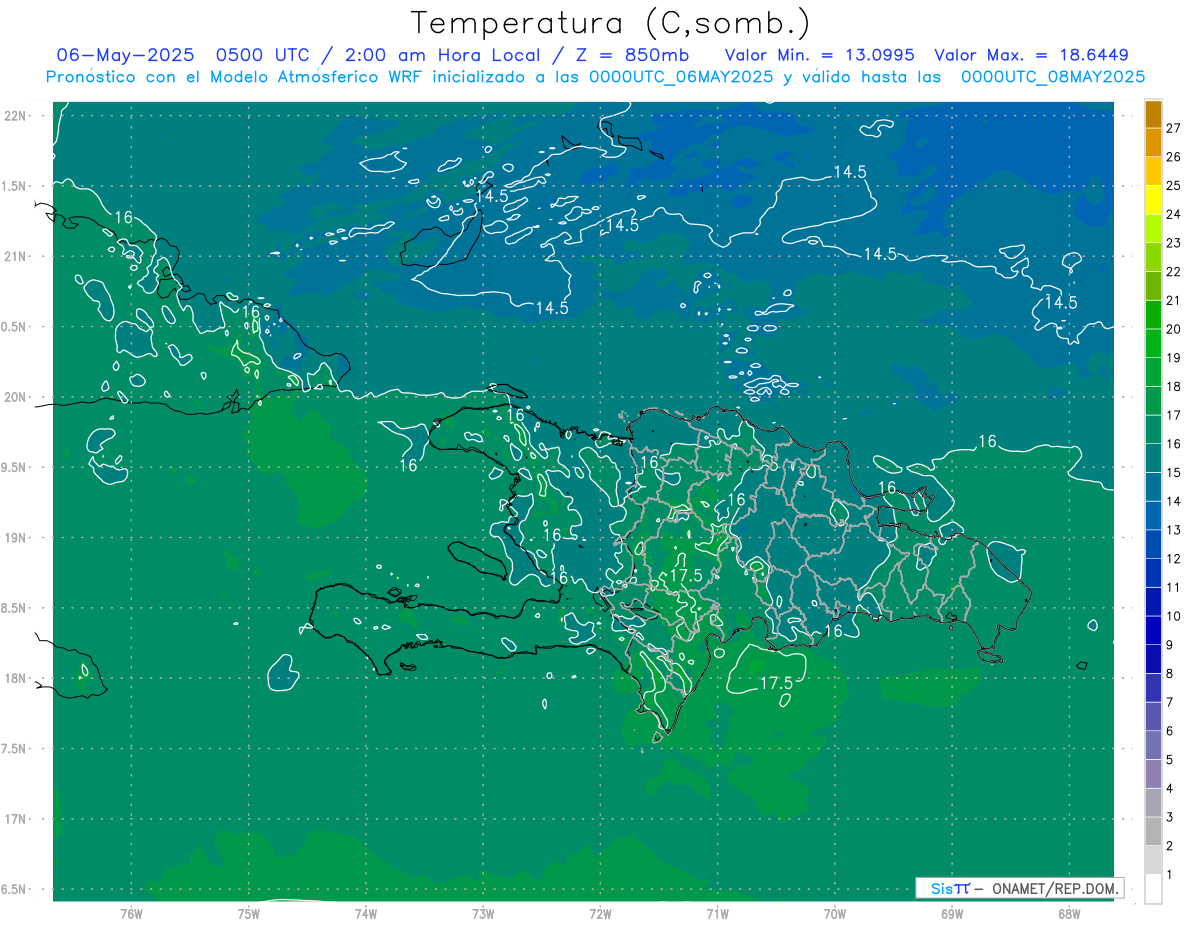1200x927 pixels.
Task: Click the '17.5' contour label over the sea south of the island
Action: [776, 683]
